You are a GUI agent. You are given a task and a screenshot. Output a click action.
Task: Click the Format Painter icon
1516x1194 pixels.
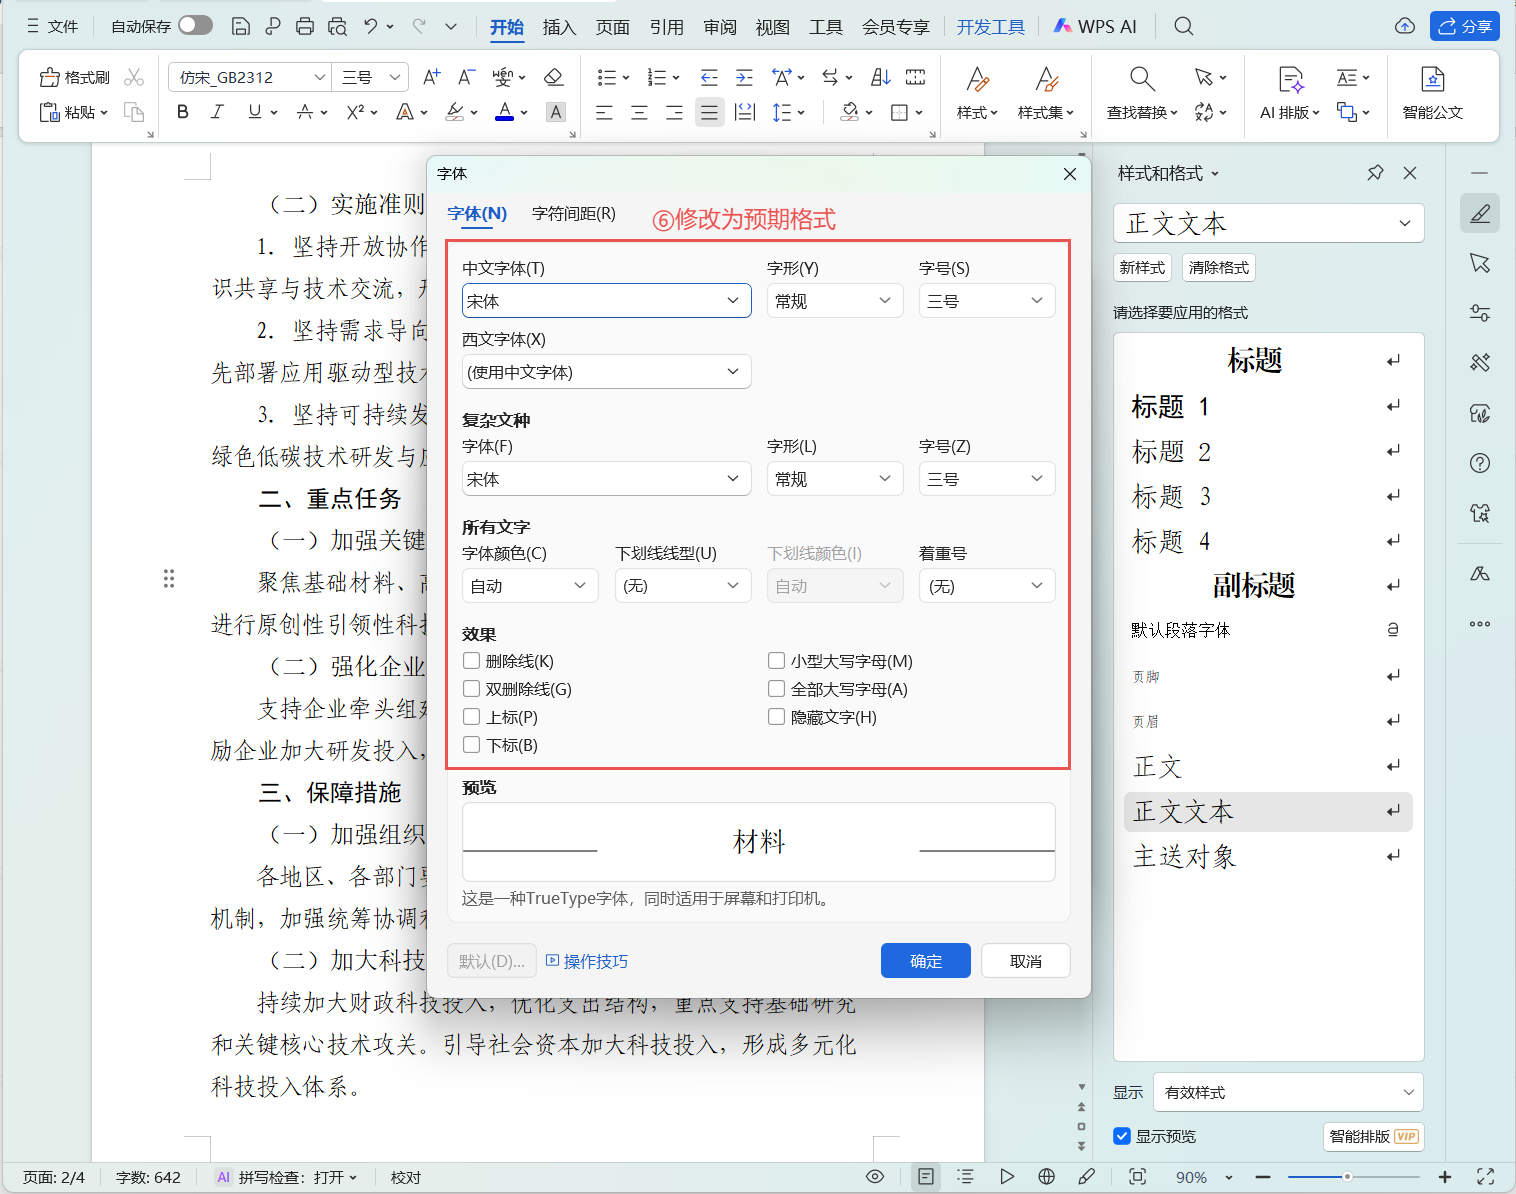[x=75, y=78]
